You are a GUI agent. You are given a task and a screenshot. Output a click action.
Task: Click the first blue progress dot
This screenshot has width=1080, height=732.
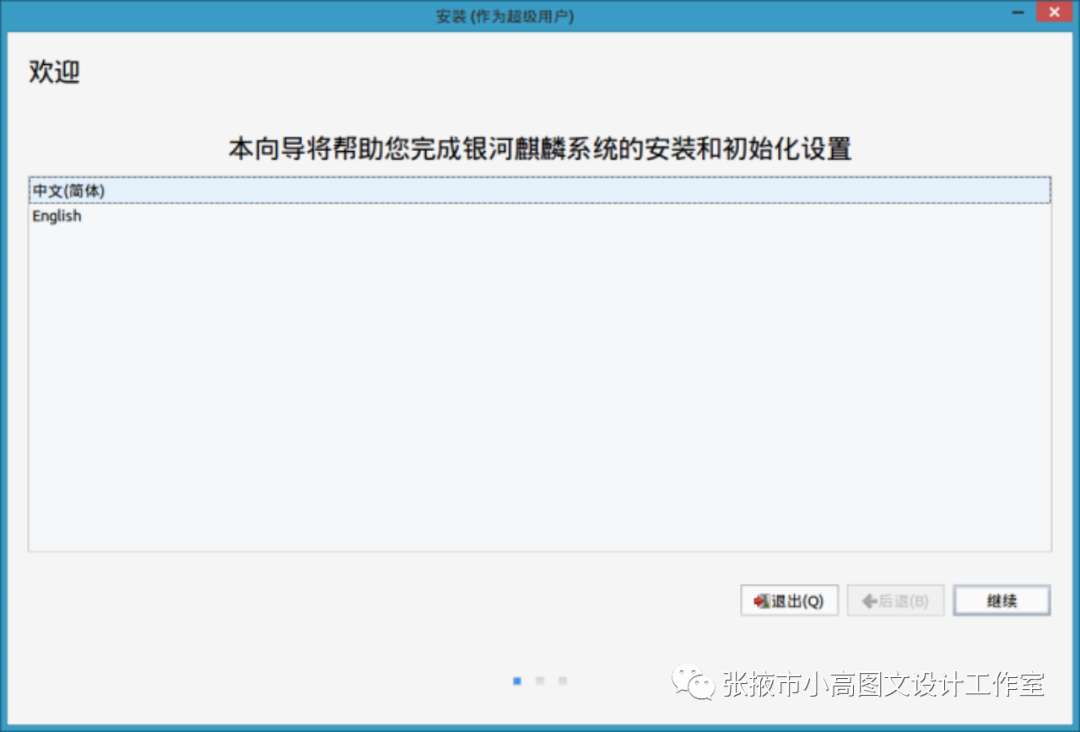click(x=517, y=681)
